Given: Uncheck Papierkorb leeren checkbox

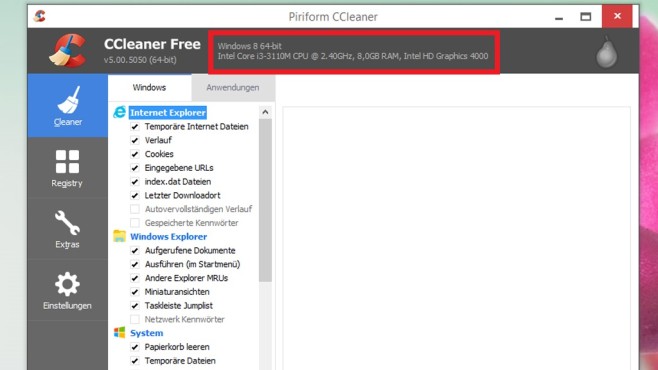Looking at the screenshot, I should [135, 347].
